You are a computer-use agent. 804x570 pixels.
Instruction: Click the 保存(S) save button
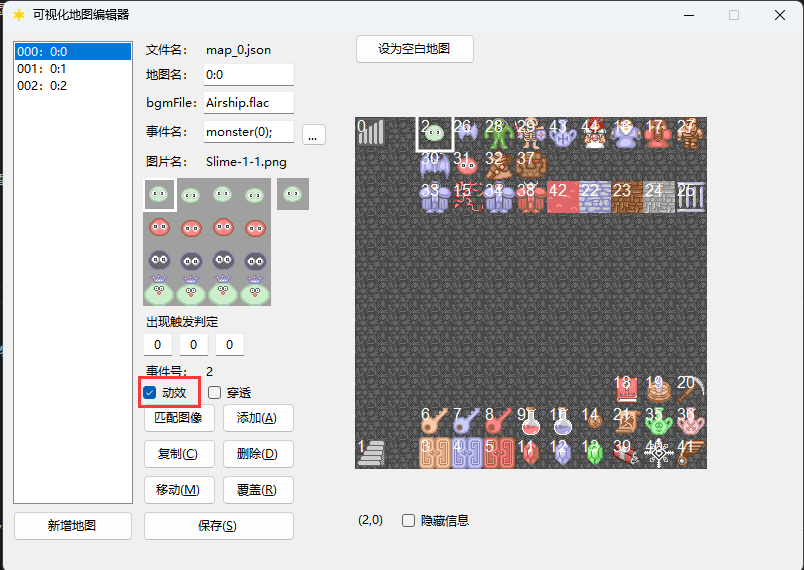218,526
